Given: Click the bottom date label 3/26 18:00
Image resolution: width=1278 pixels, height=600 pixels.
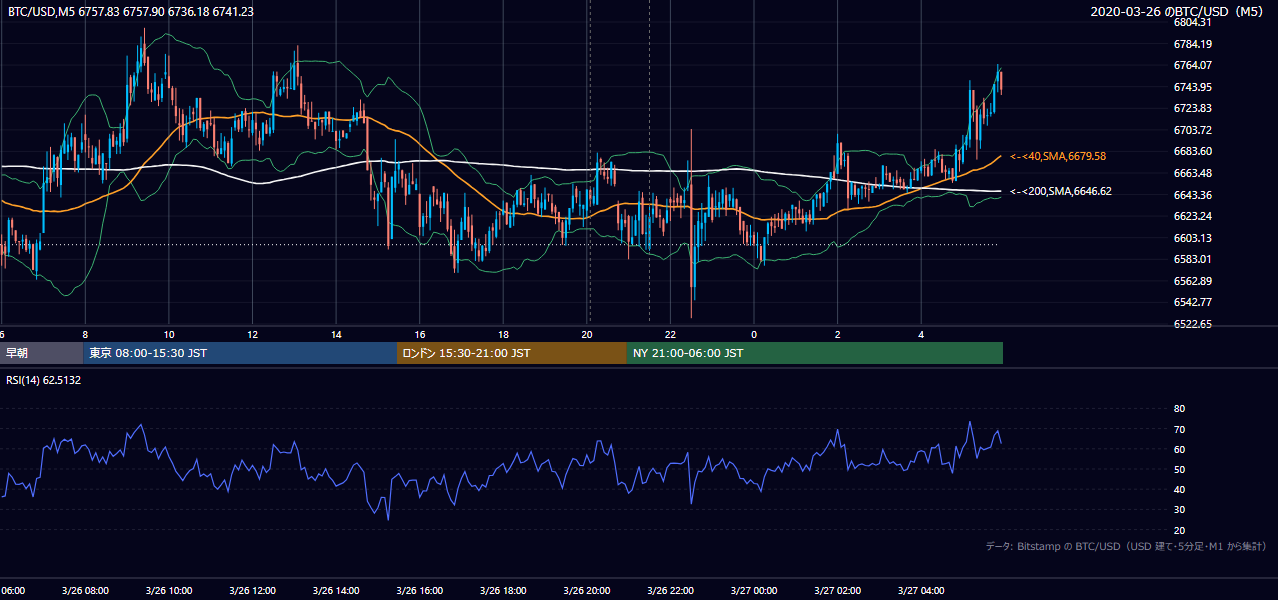Looking at the screenshot, I should [503, 591].
